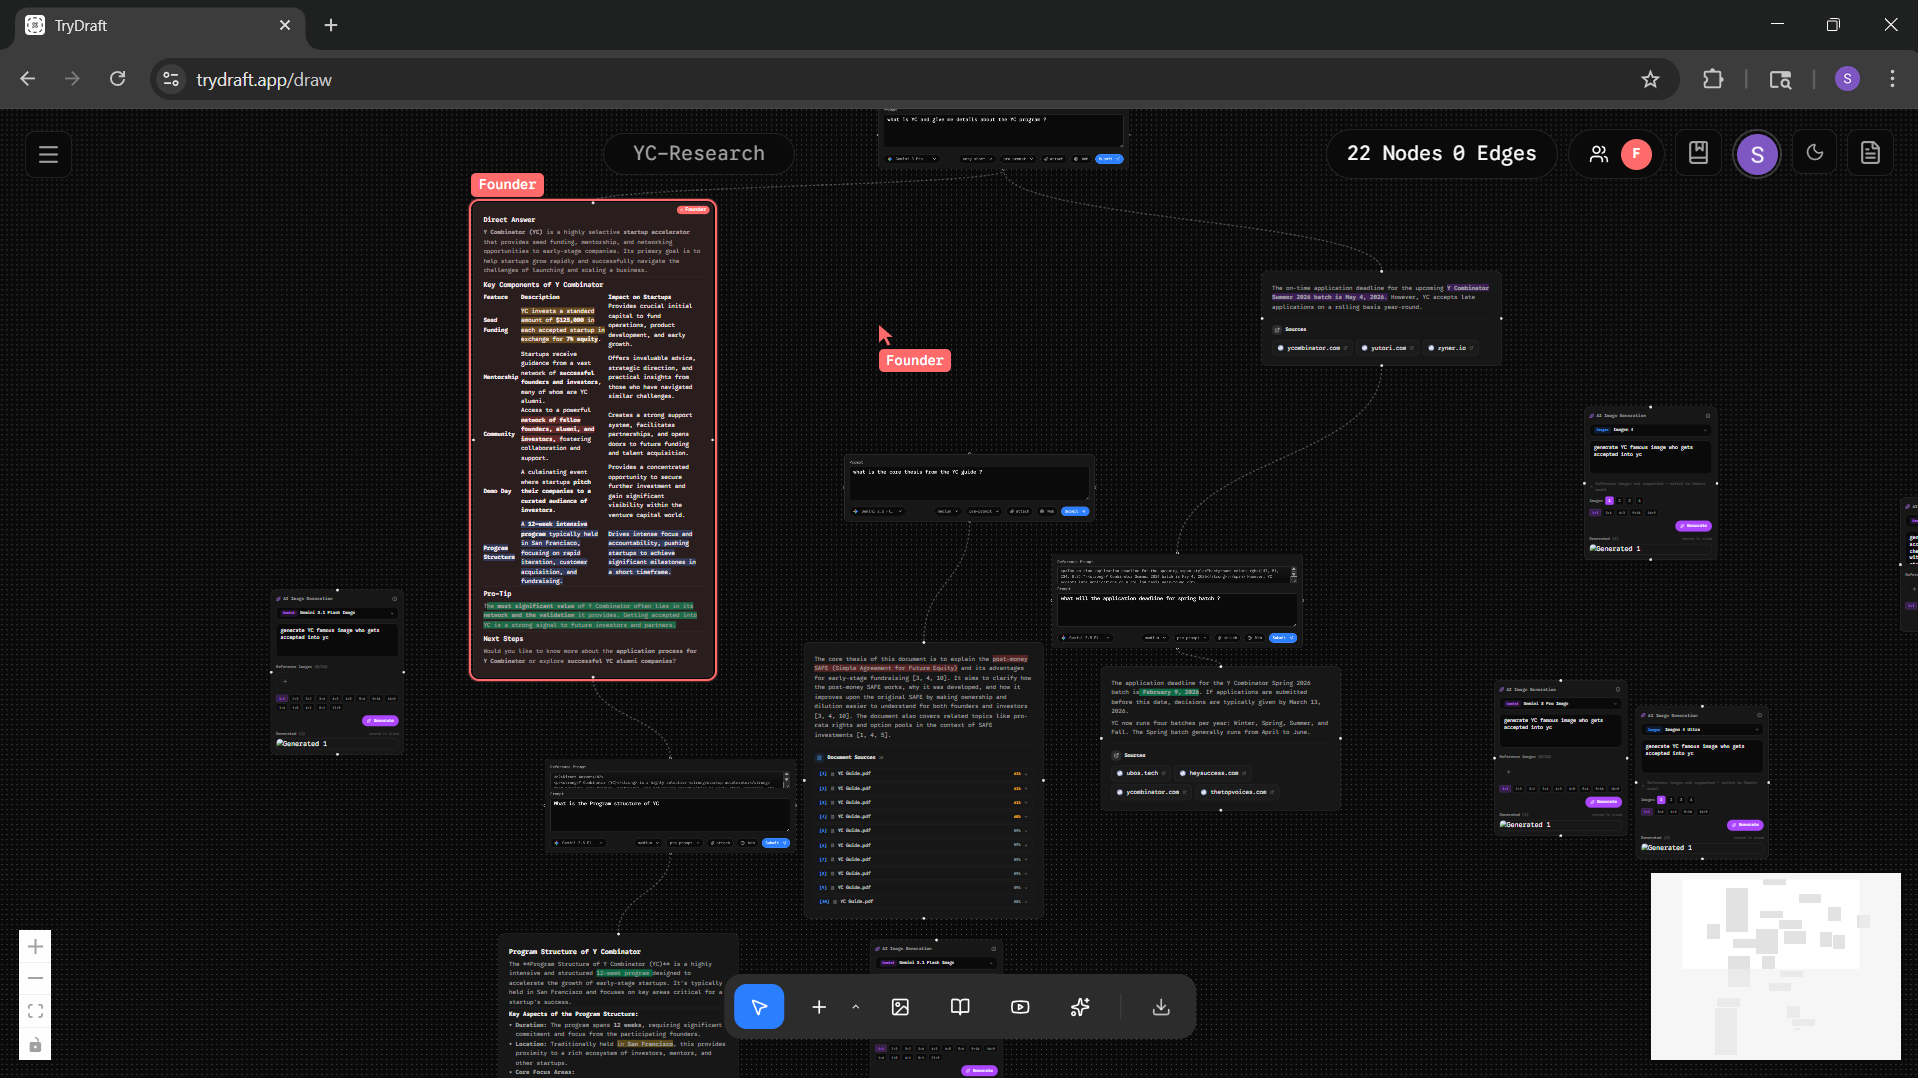
Task: Open the book/document tool in toolbar
Action: pos(960,1007)
